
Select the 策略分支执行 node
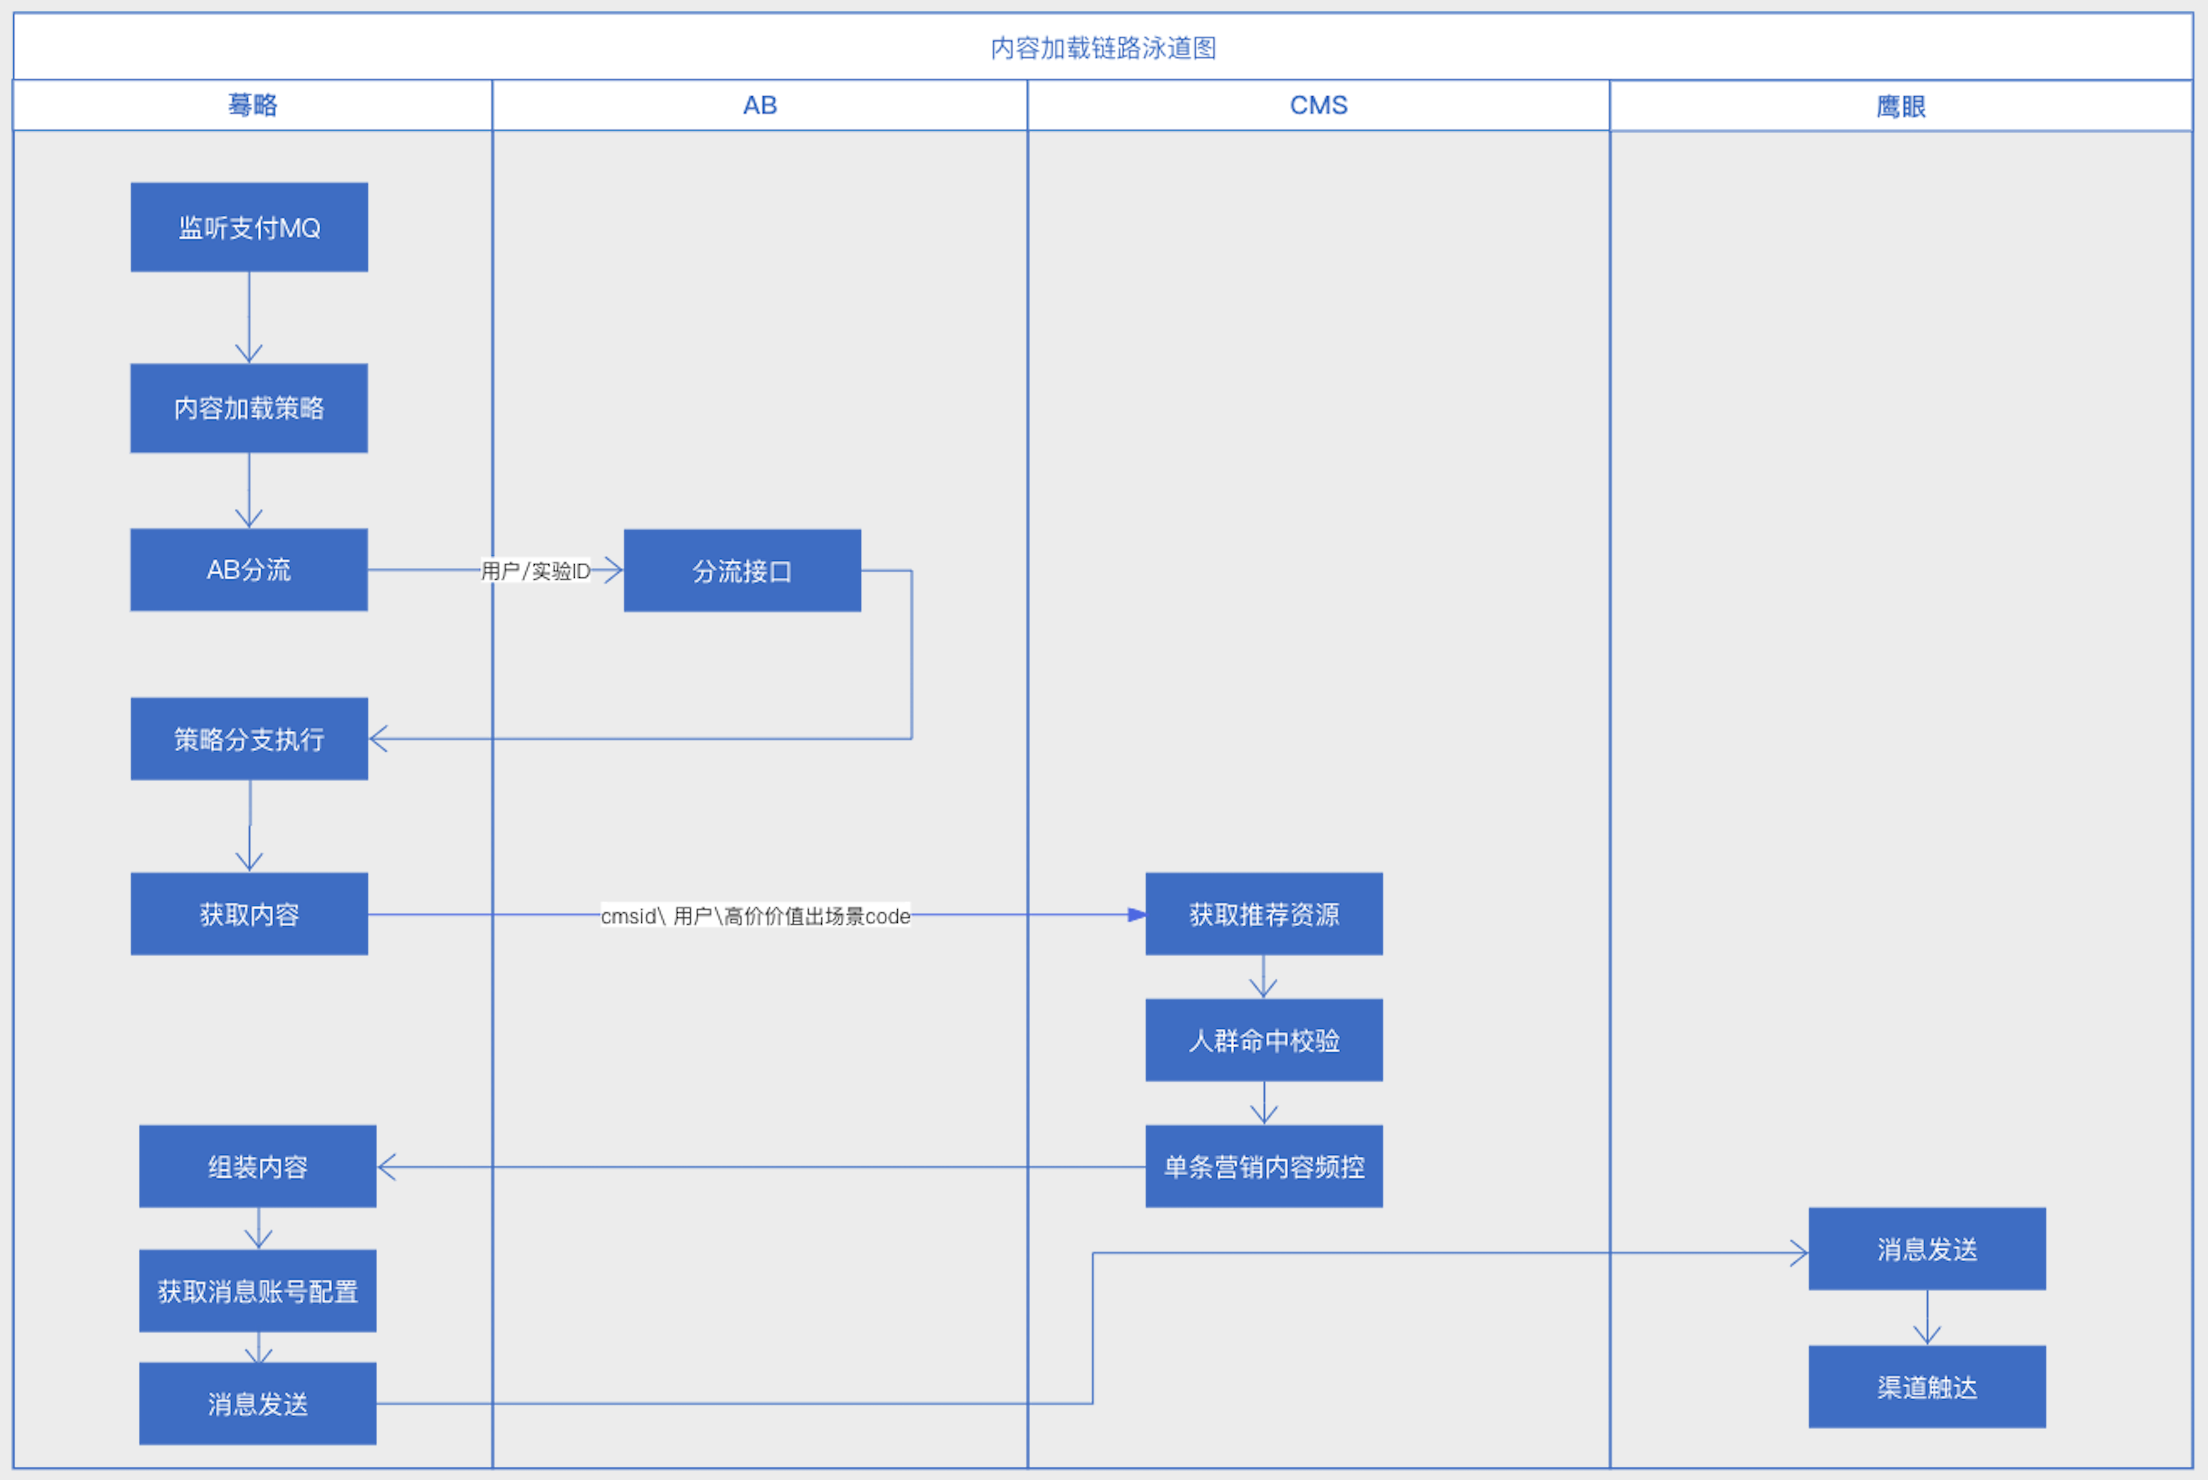tap(249, 739)
